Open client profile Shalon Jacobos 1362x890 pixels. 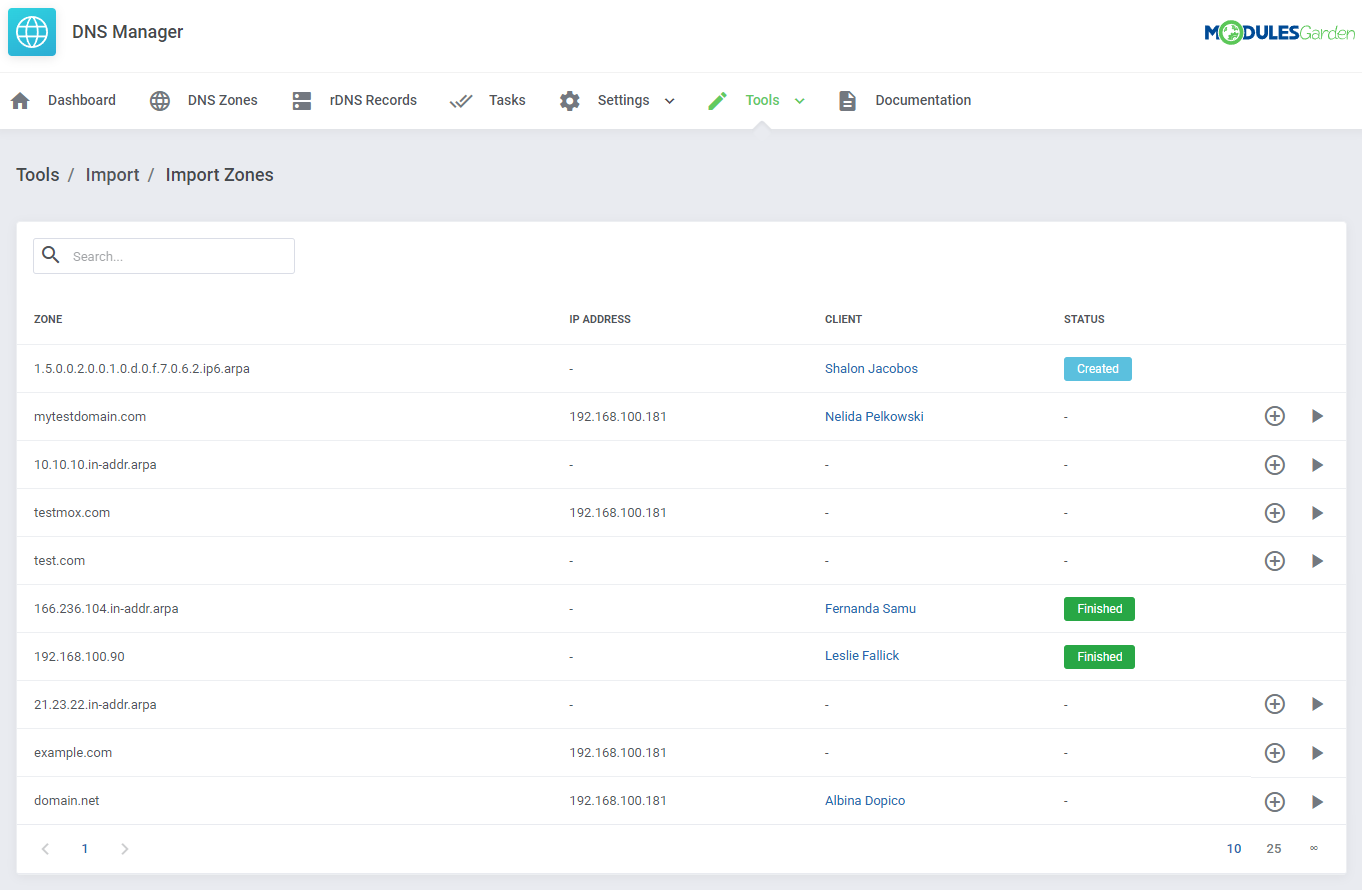coord(871,368)
